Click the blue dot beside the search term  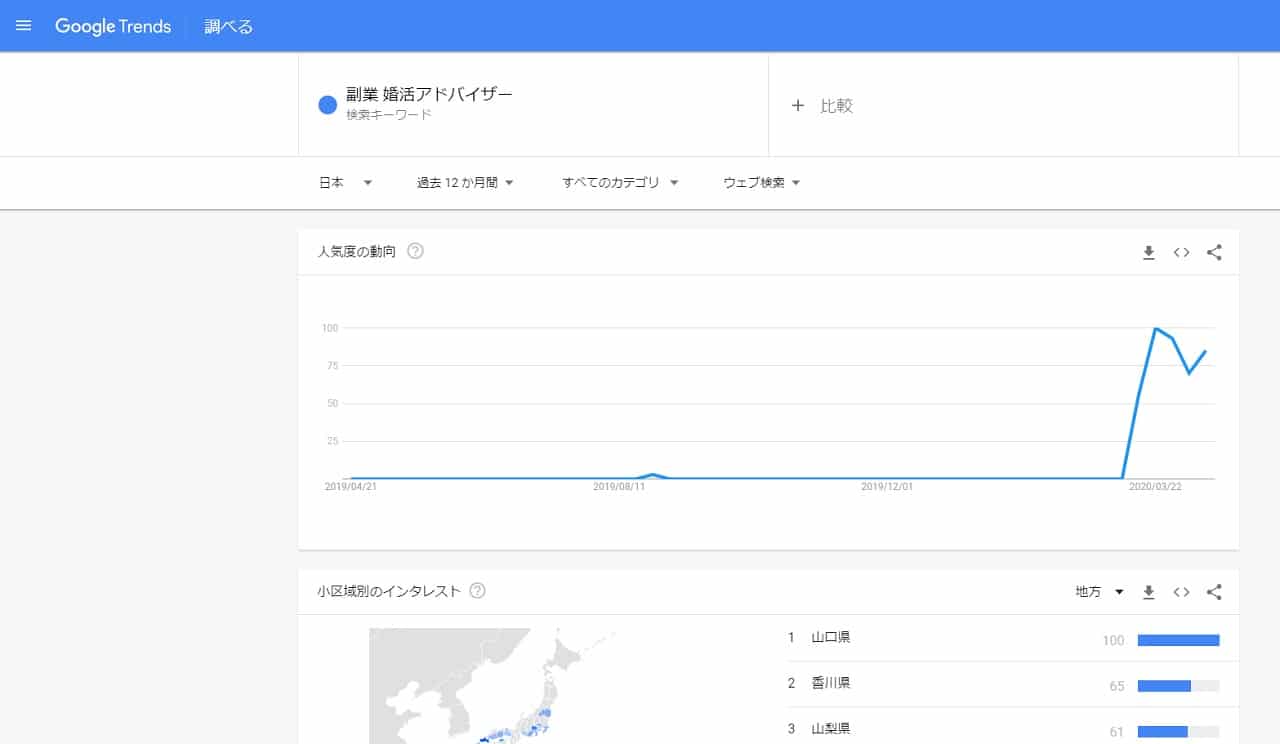pyautogui.click(x=327, y=105)
